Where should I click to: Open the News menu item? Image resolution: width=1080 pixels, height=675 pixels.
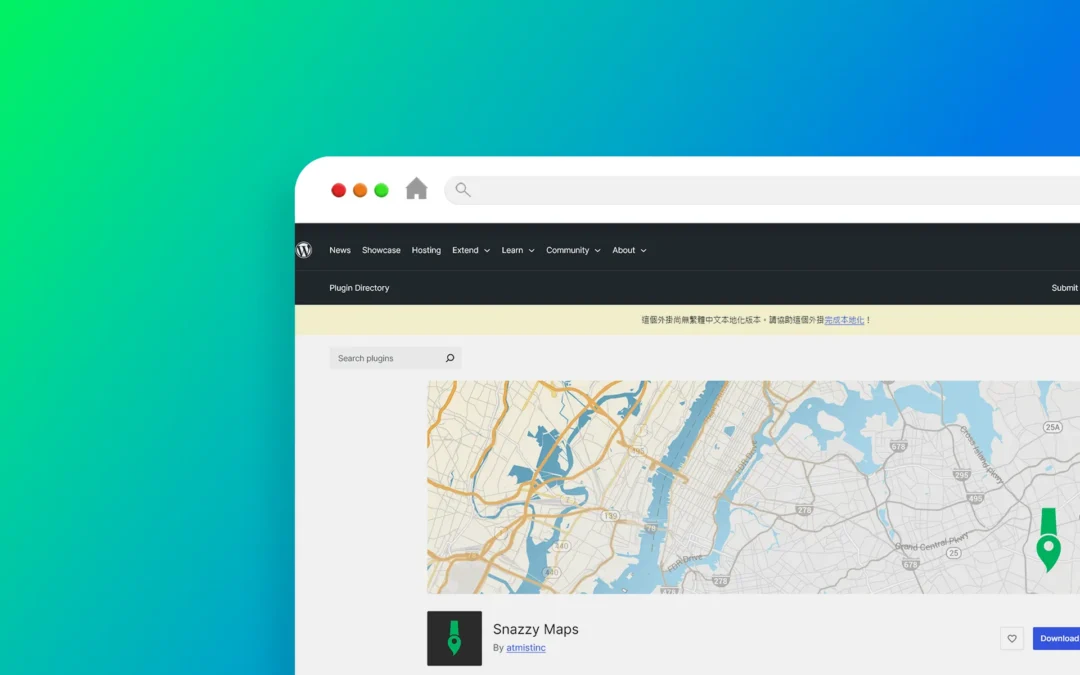[340, 250]
